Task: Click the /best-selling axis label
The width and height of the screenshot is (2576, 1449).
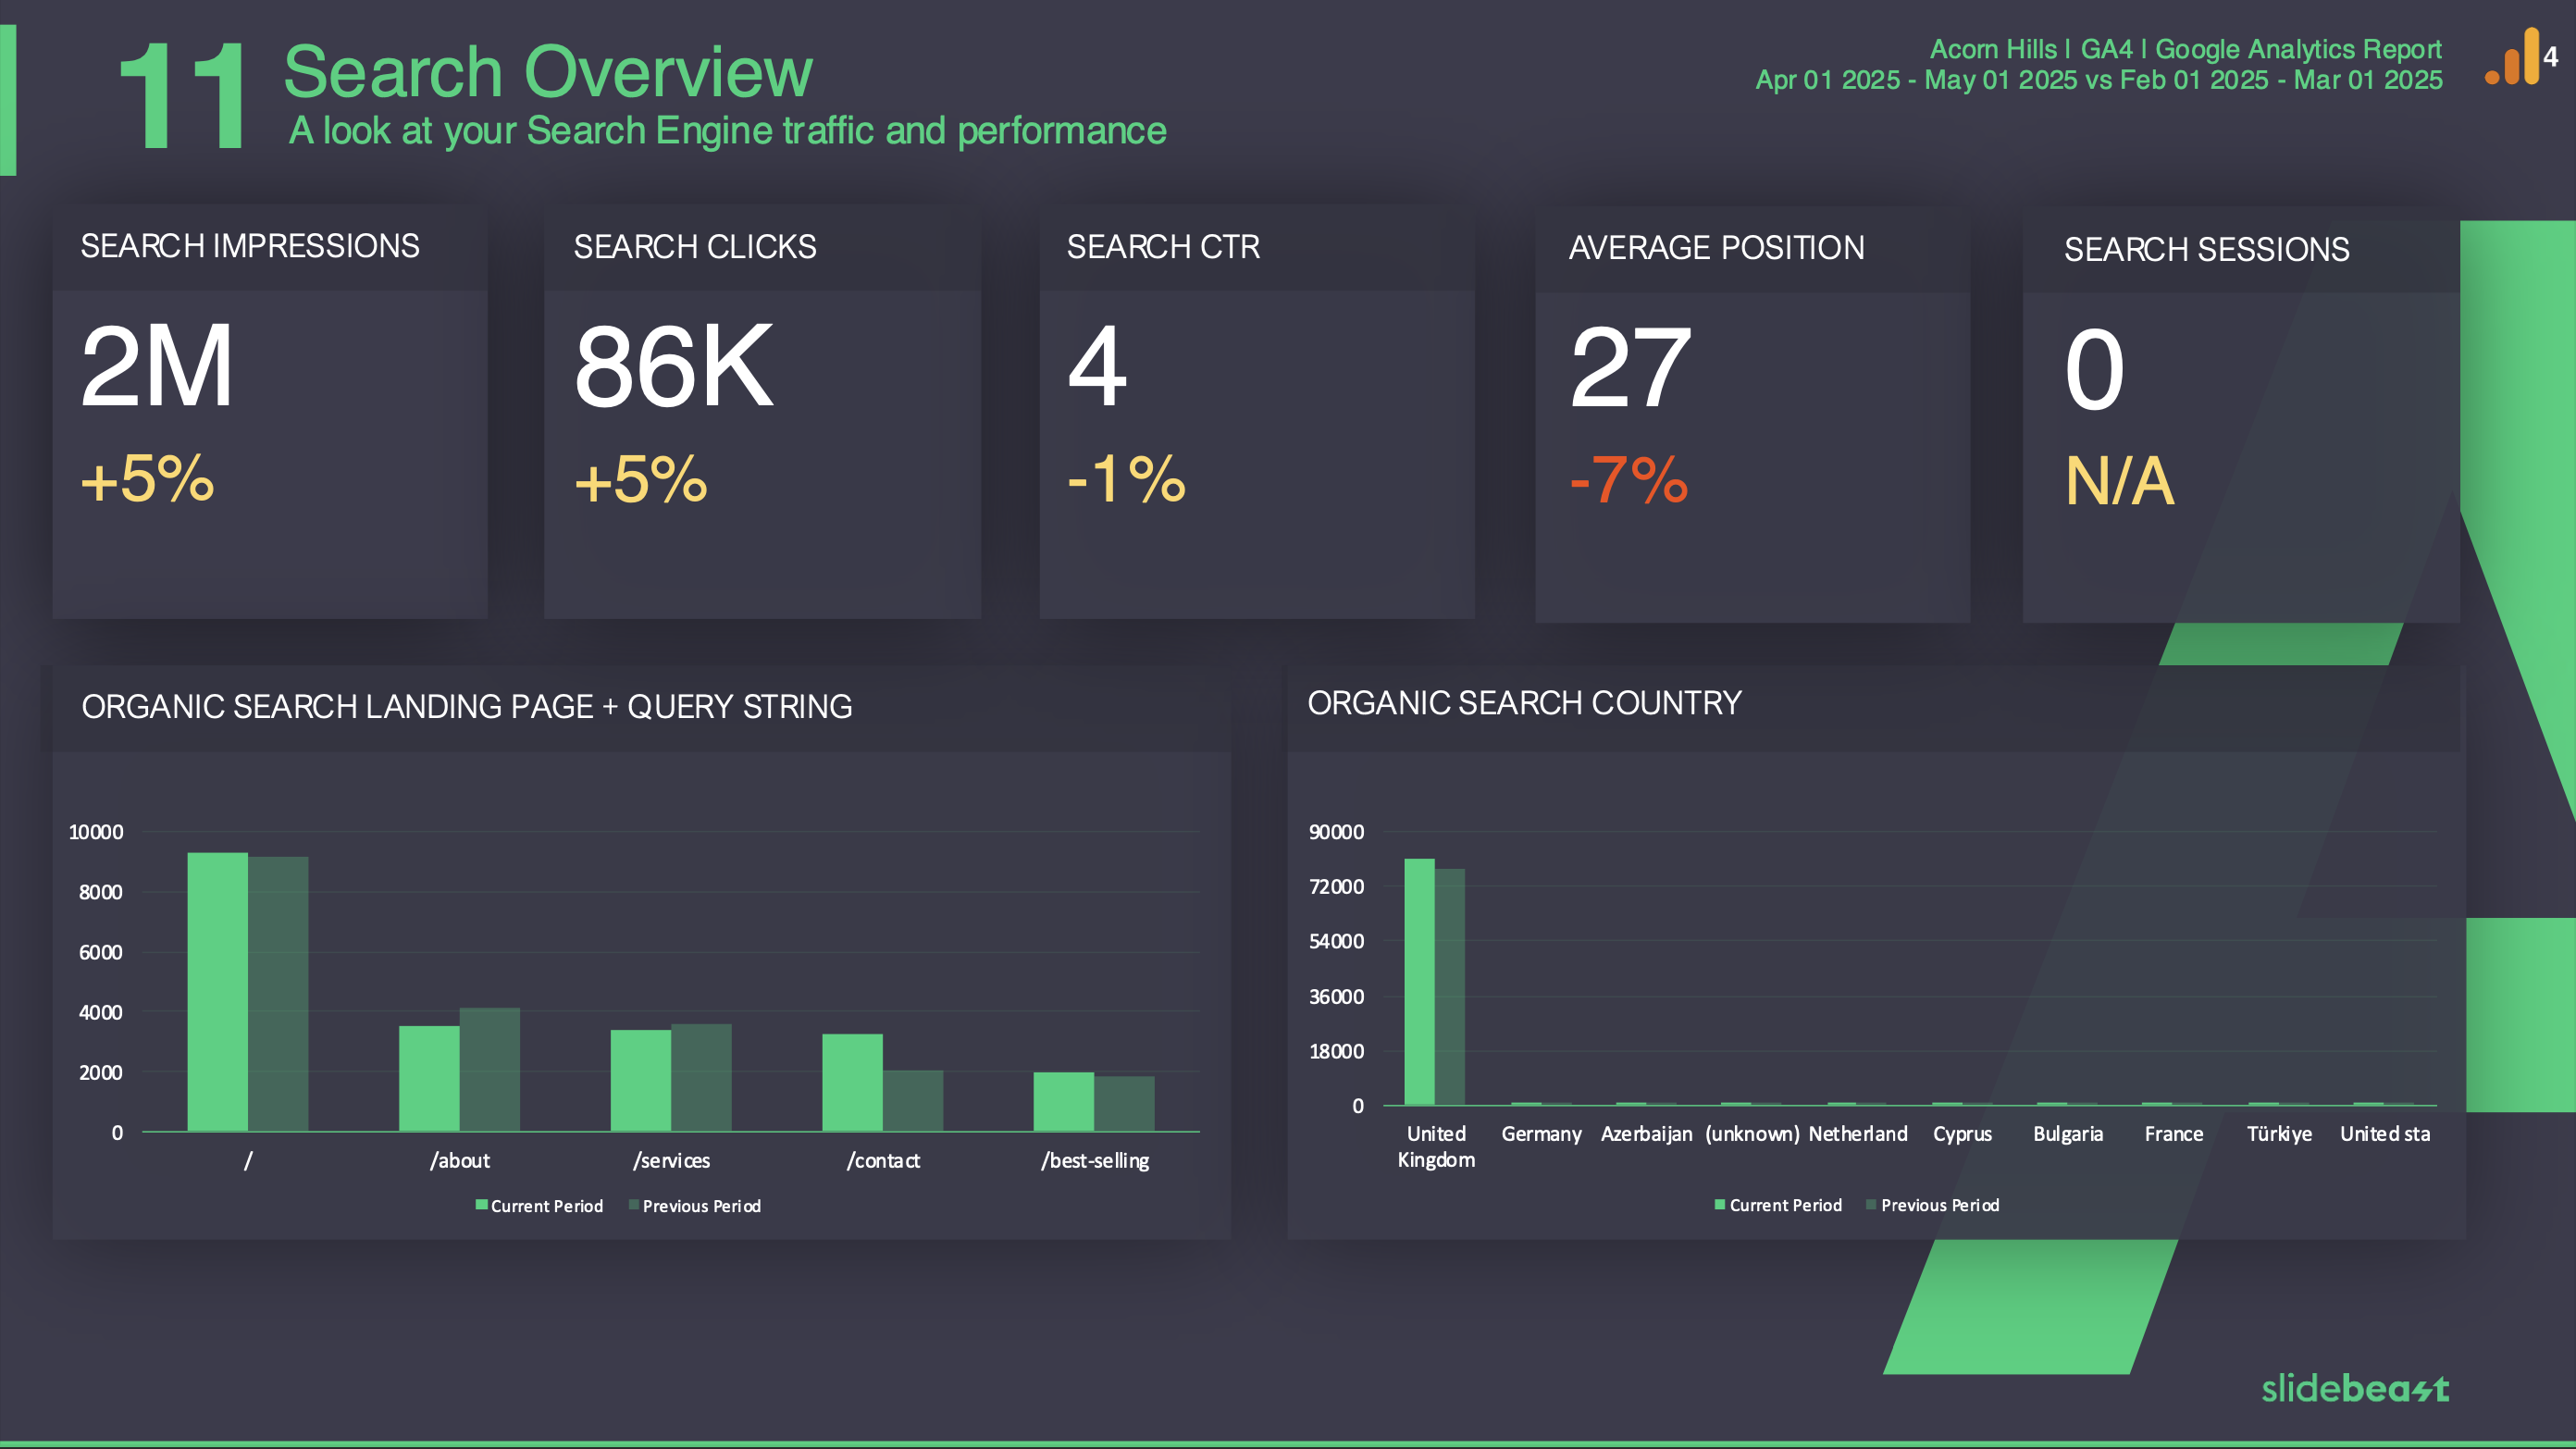Action: 1095,1161
